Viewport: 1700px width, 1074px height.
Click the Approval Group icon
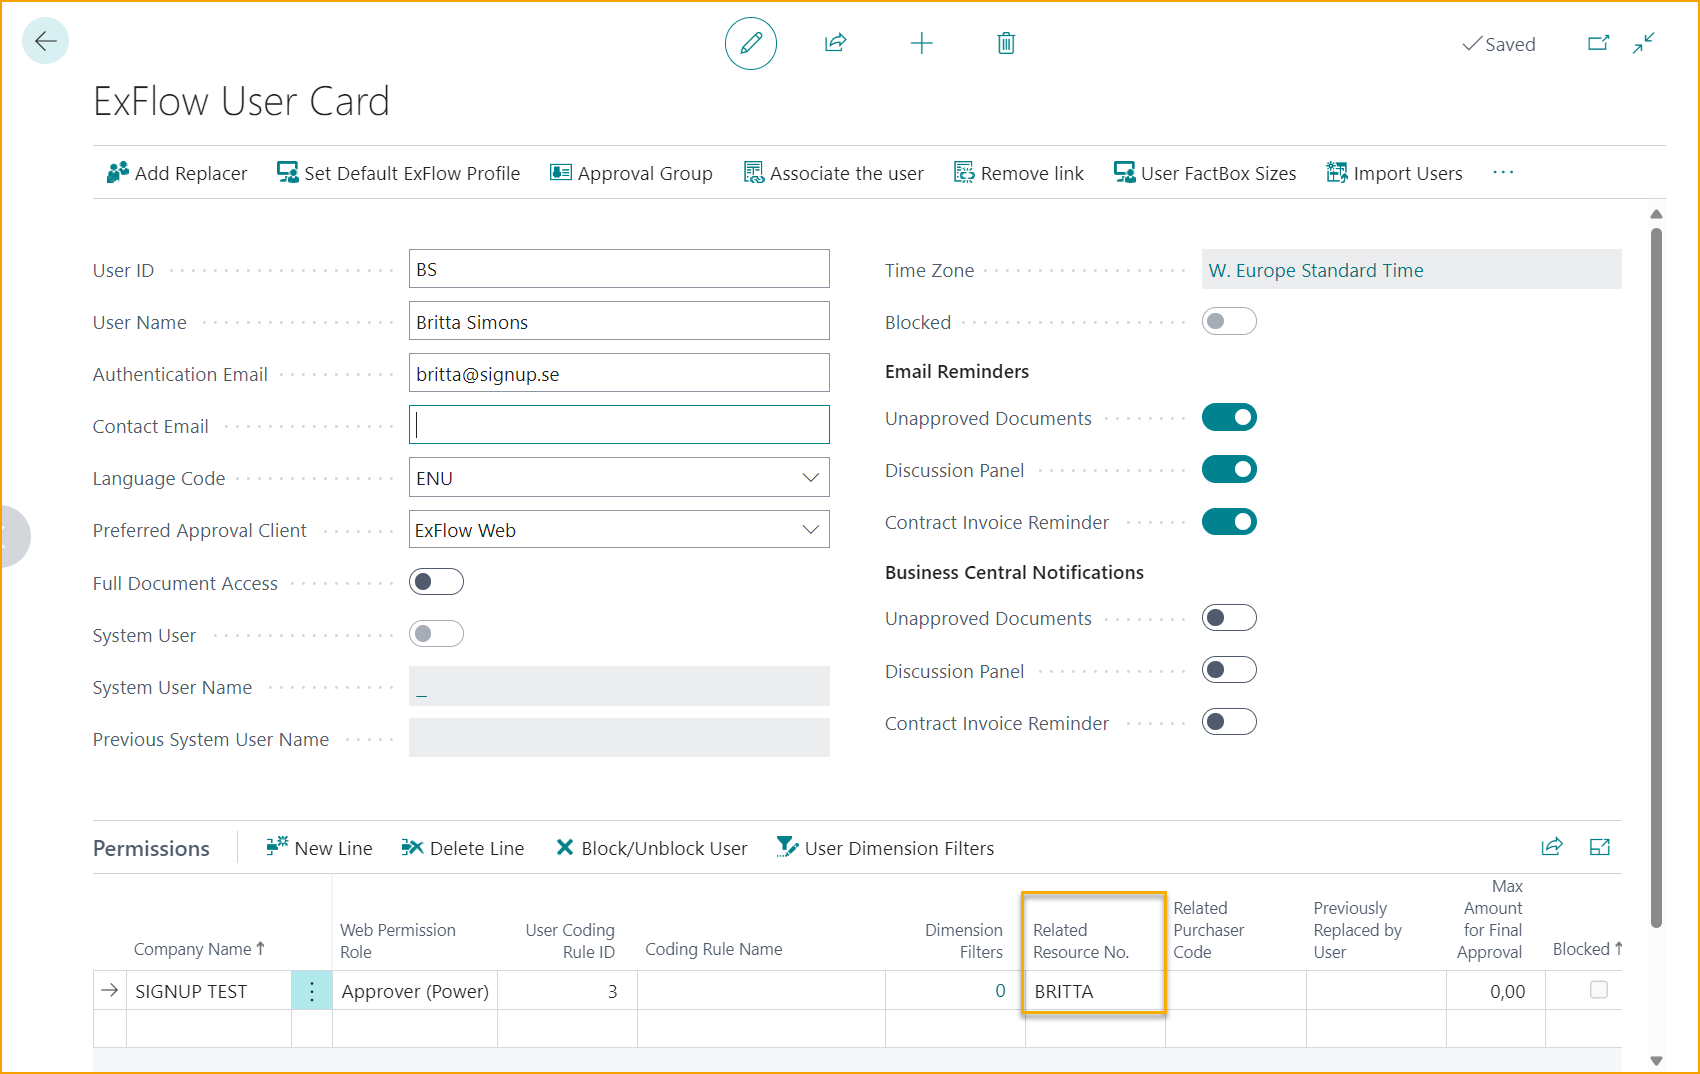tap(561, 173)
